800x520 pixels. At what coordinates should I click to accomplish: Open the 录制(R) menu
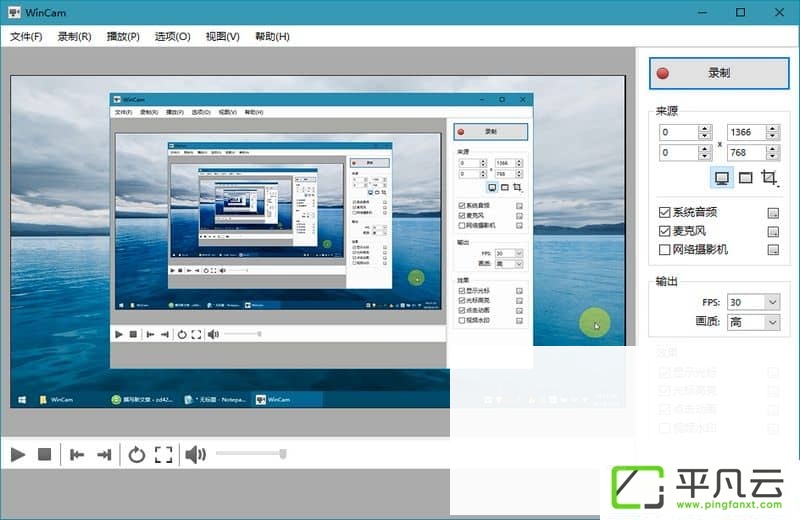[74, 37]
